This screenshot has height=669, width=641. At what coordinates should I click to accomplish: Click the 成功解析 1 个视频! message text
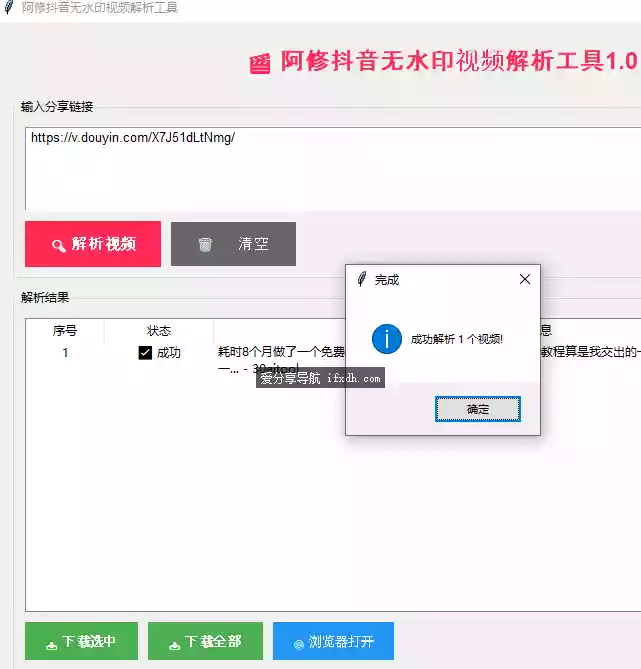457,339
